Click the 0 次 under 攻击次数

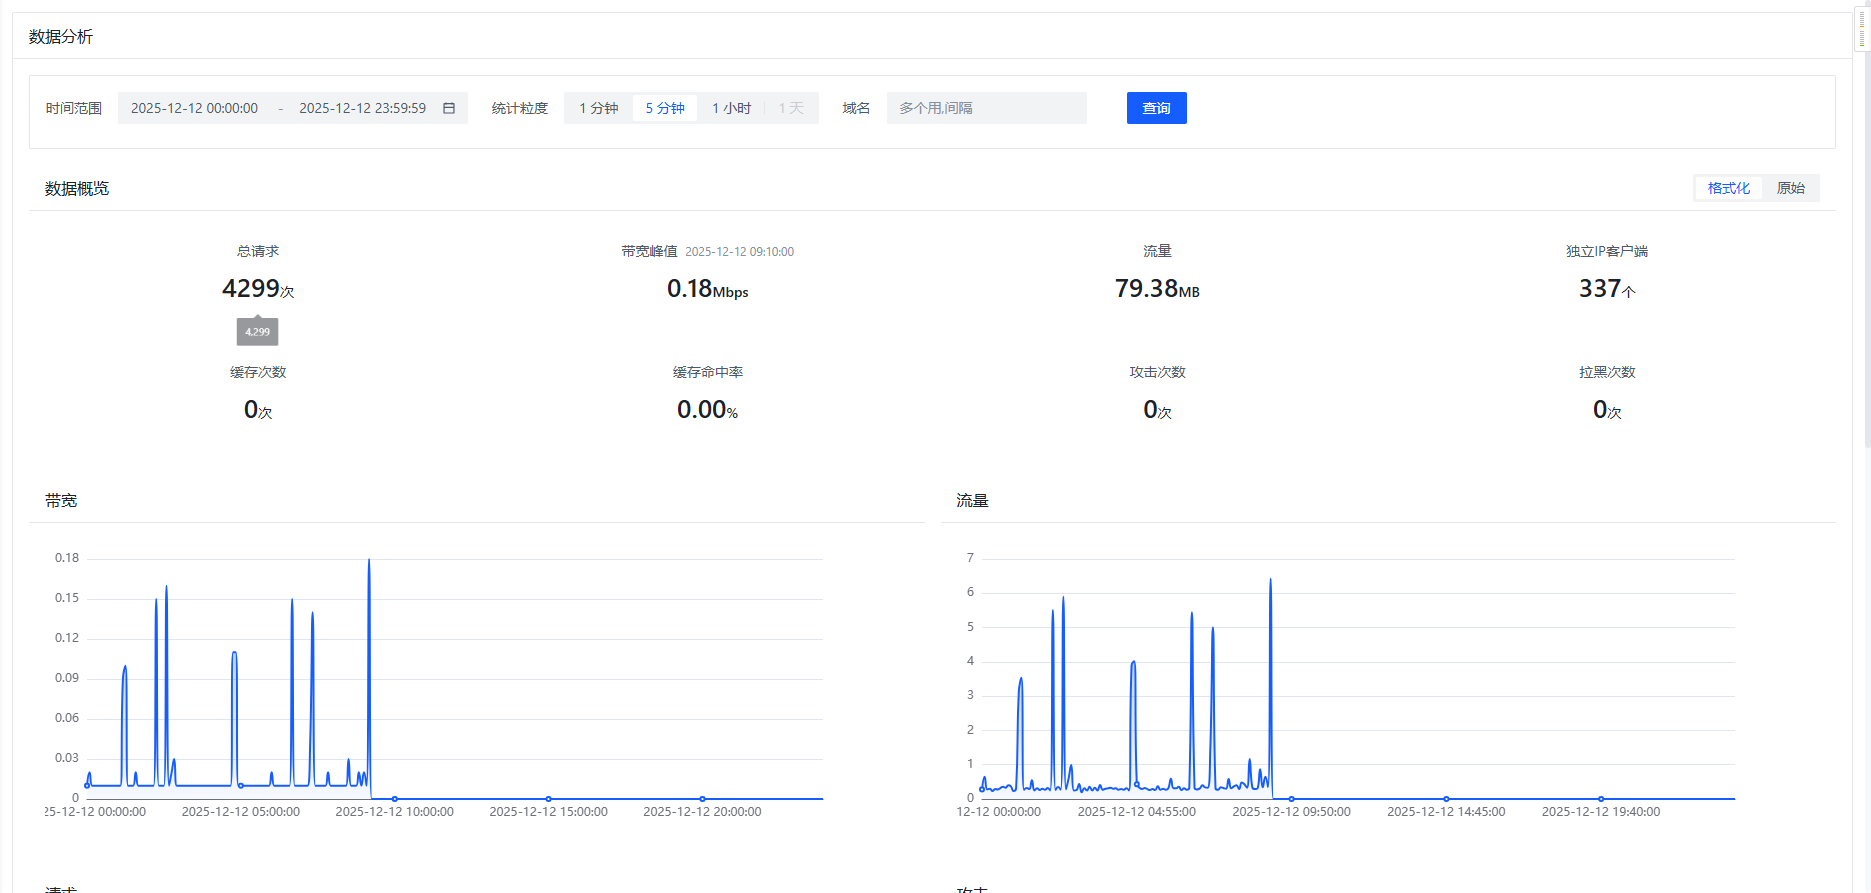click(x=1157, y=410)
